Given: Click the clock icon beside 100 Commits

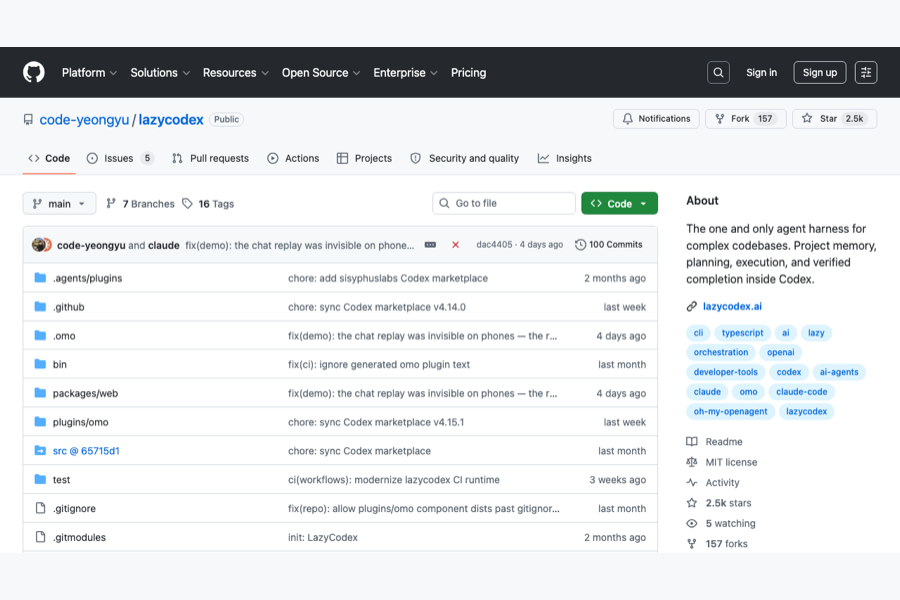Looking at the screenshot, I should [580, 245].
